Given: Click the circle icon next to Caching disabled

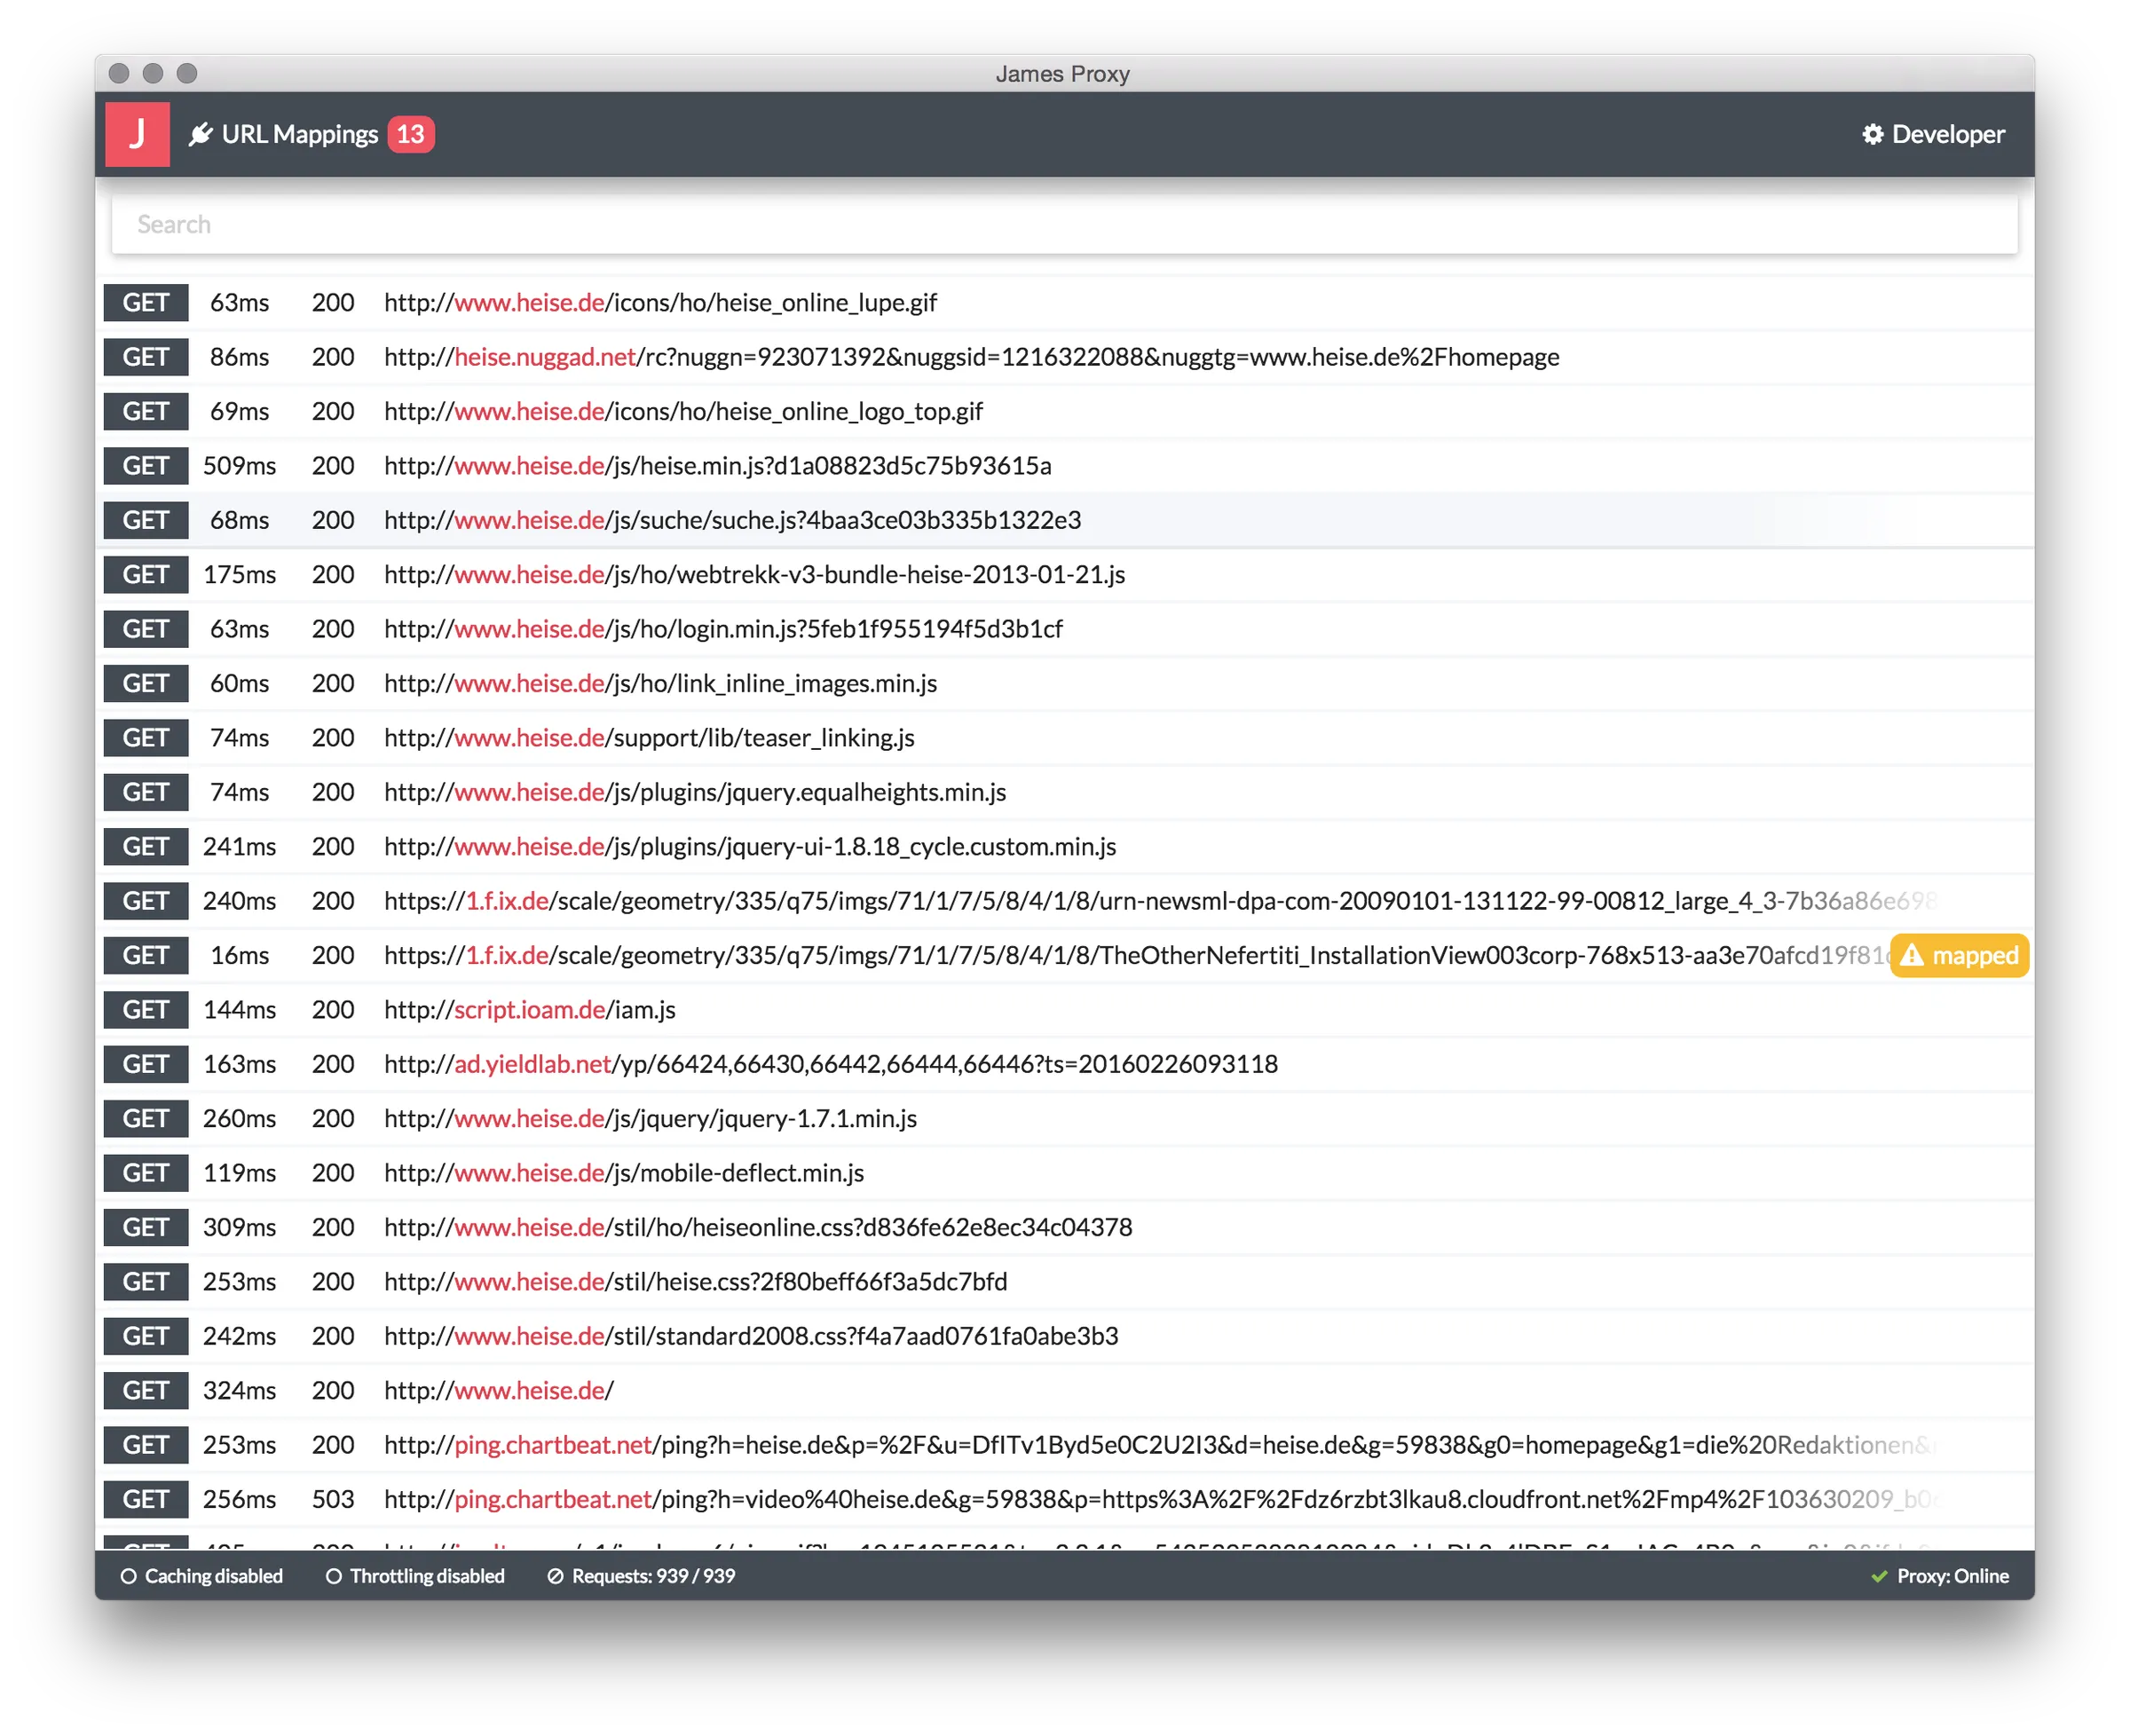Looking at the screenshot, I should pyautogui.click(x=129, y=1576).
